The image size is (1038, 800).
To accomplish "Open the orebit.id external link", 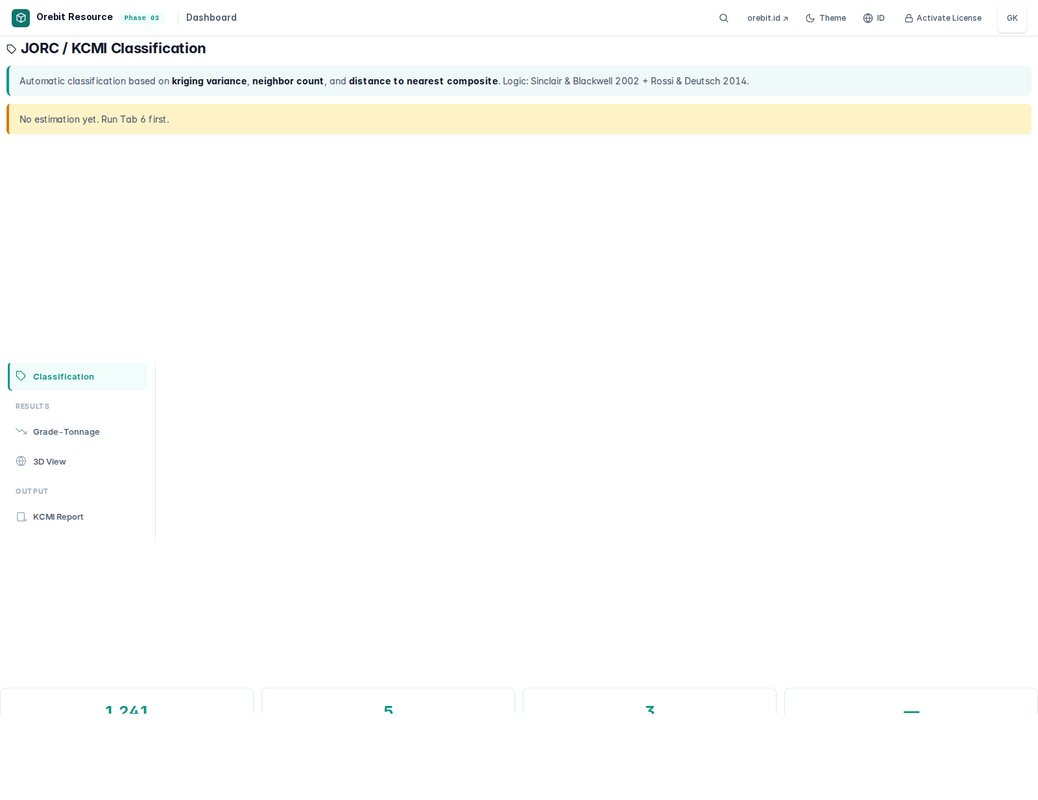I will coord(768,18).
